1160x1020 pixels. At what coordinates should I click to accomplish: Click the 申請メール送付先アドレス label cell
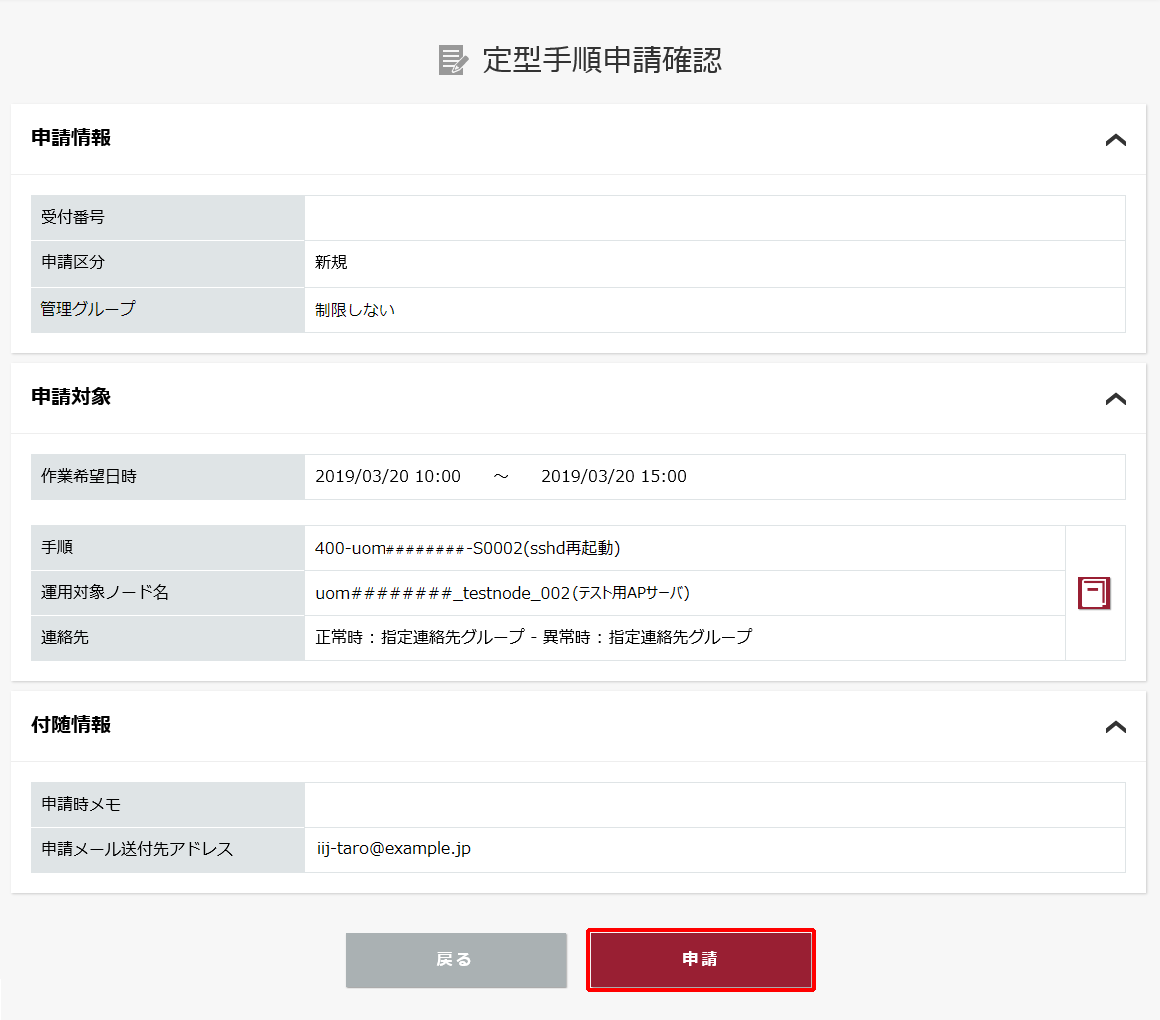click(x=168, y=850)
